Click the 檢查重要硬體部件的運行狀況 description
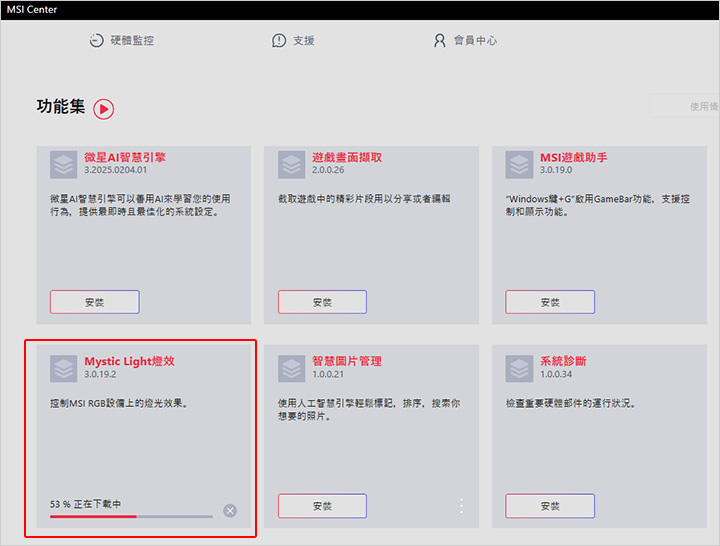Screen dimensions: 720x546 point(570,403)
